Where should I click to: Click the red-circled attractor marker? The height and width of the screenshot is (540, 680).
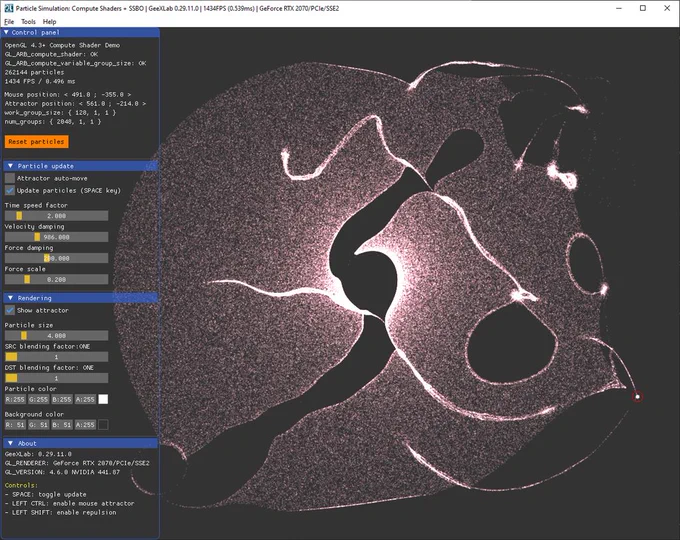[x=637, y=396]
